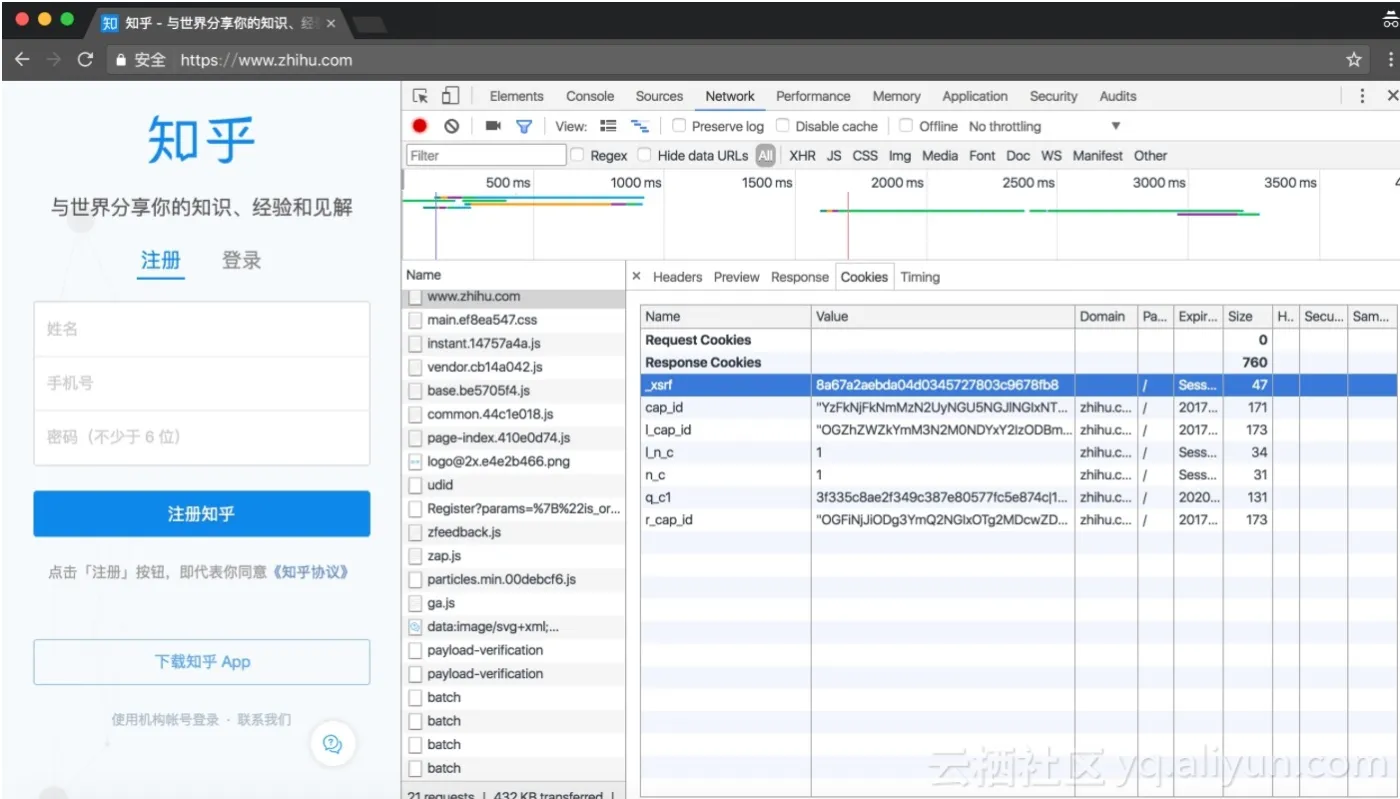Screen dimensions: 1400x799
Task: Show the request Timing tab
Action: click(920, 277)
